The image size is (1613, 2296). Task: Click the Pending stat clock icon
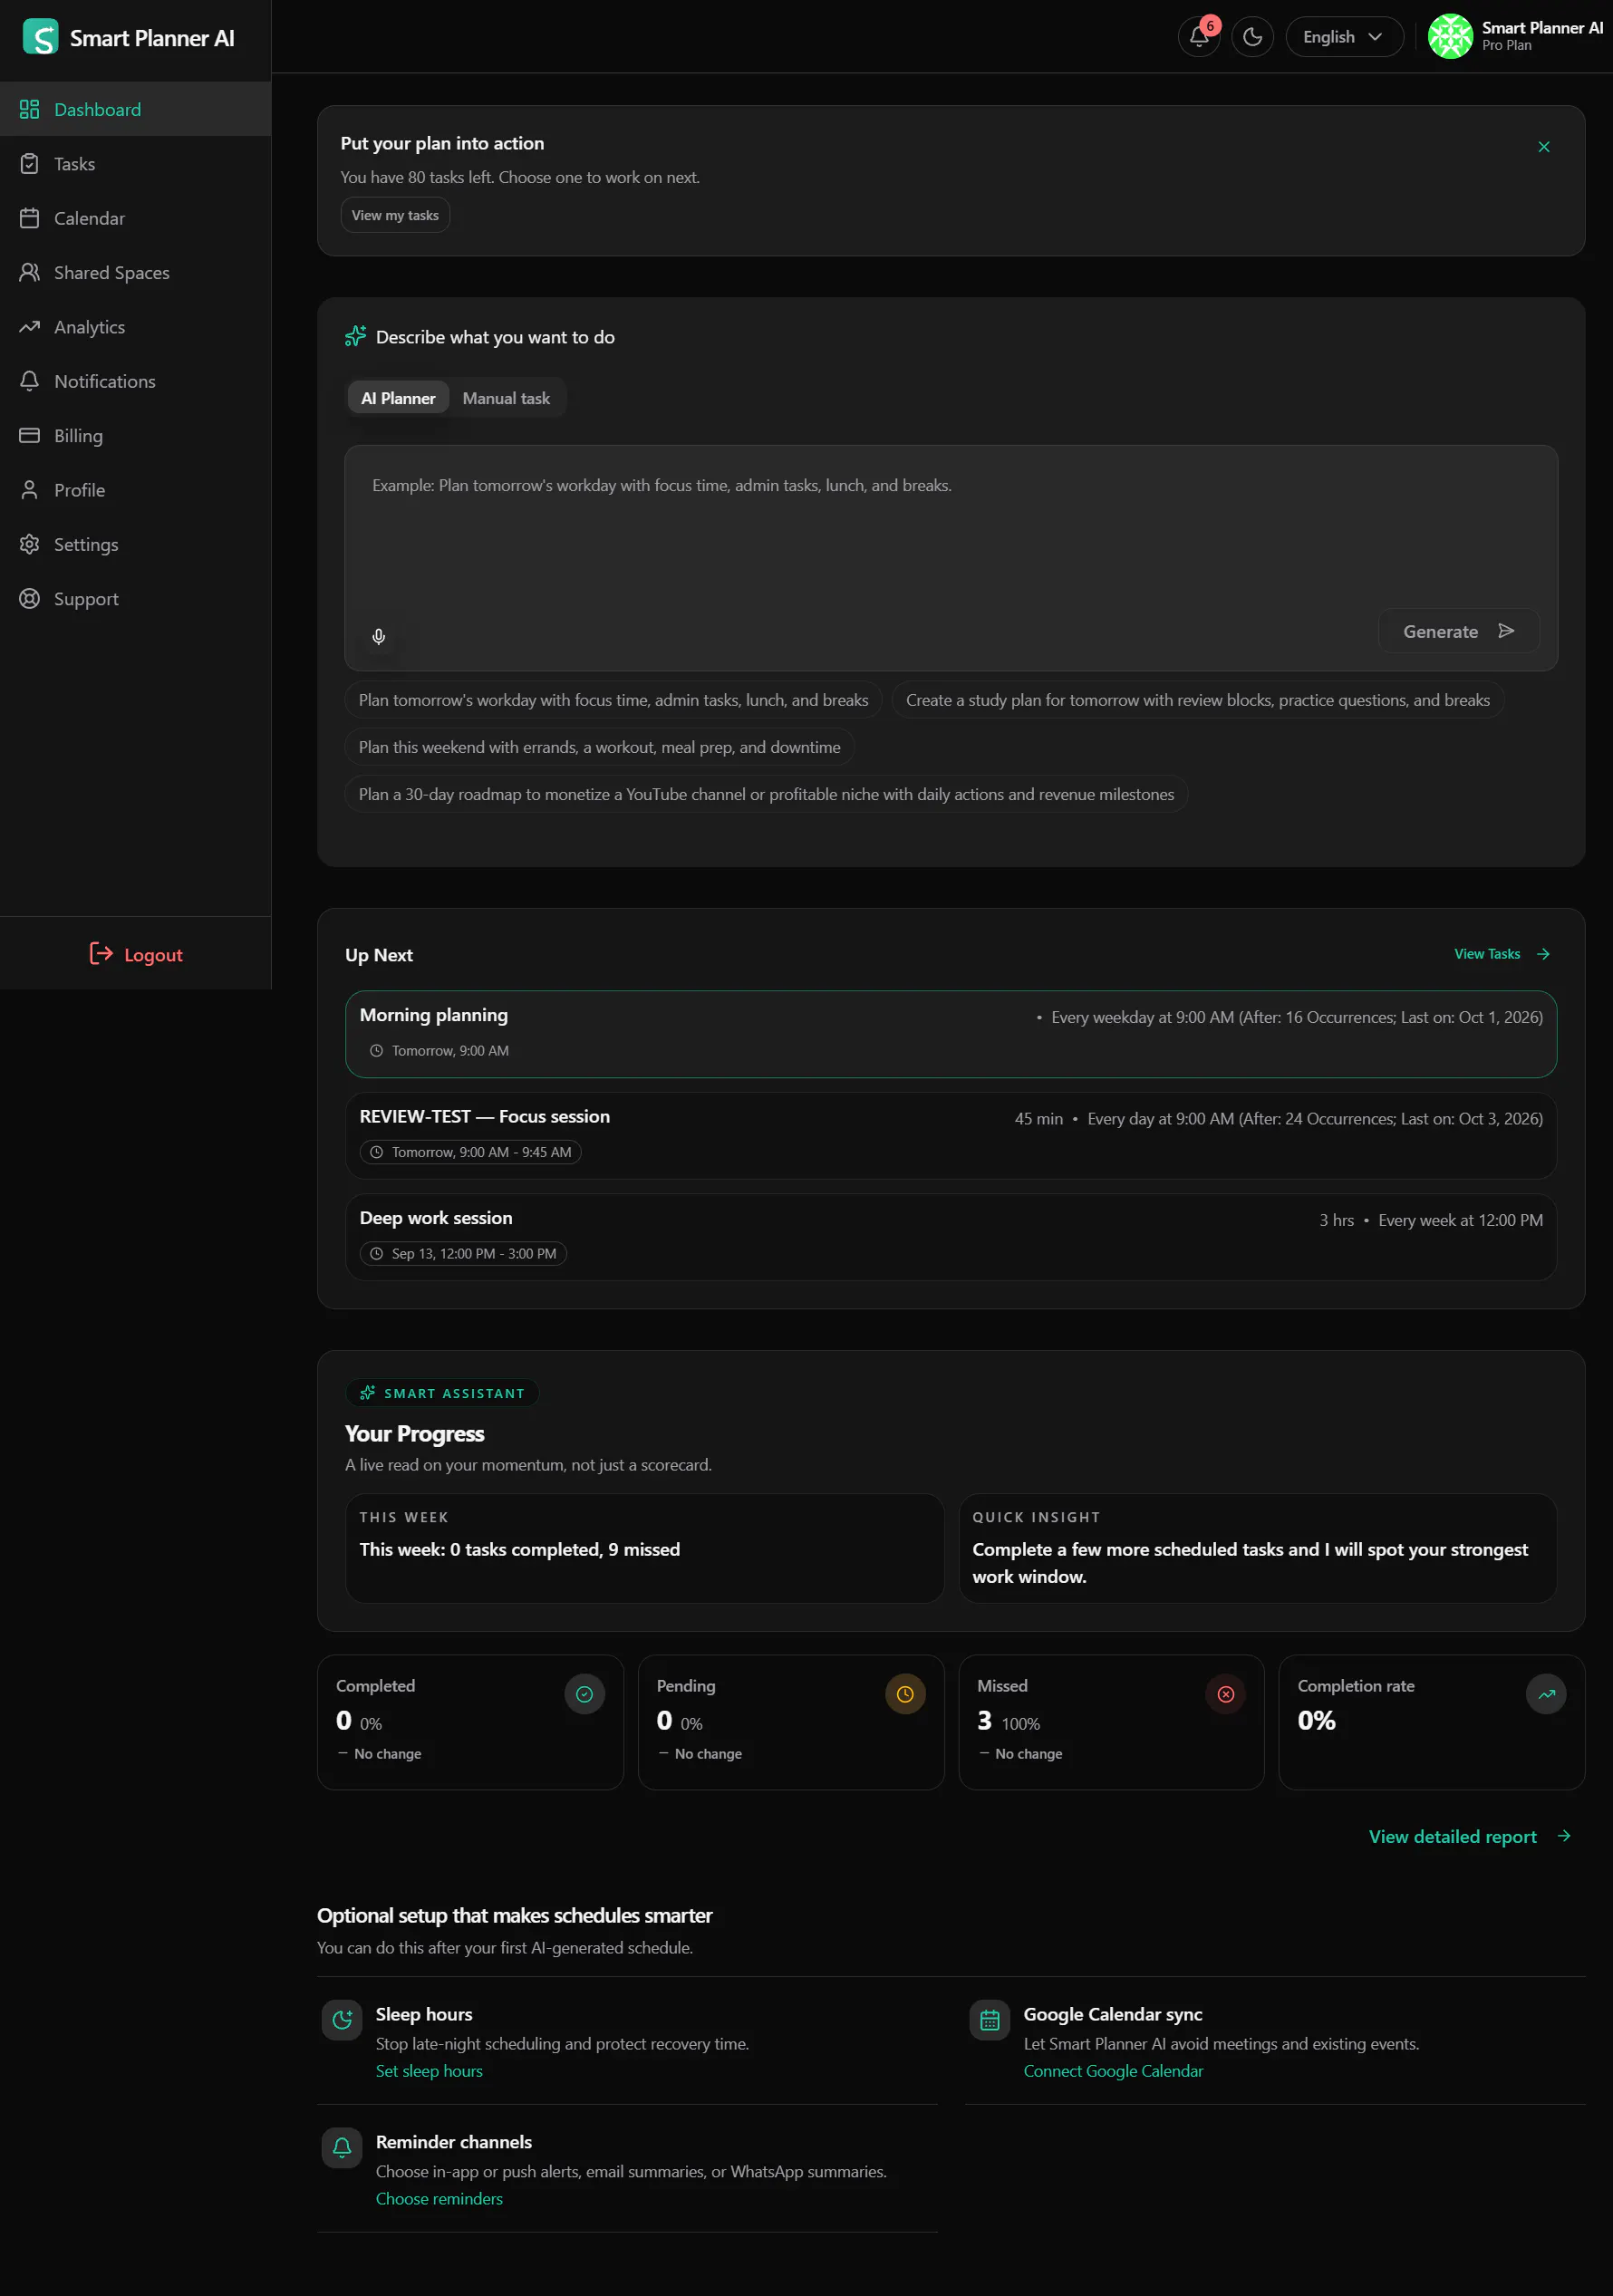[x=905, y=1694]
